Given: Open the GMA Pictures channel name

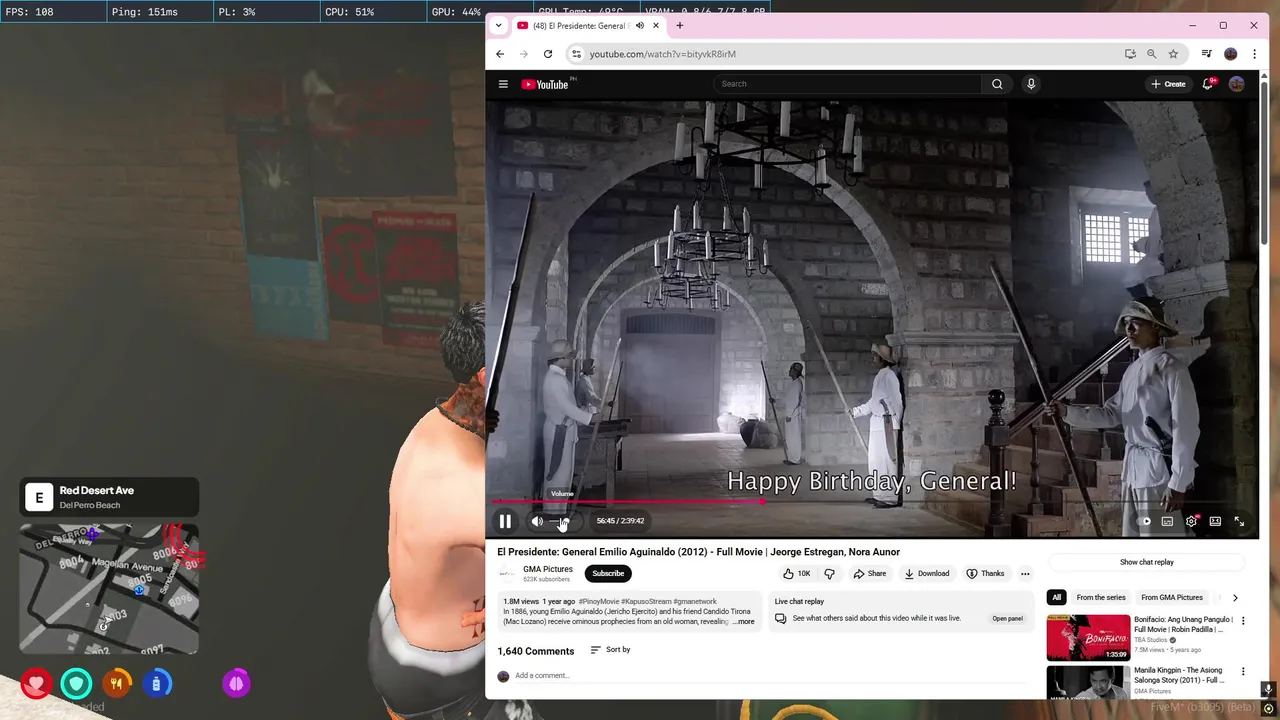Looking at the screenshot, I should tap(548, 569).
